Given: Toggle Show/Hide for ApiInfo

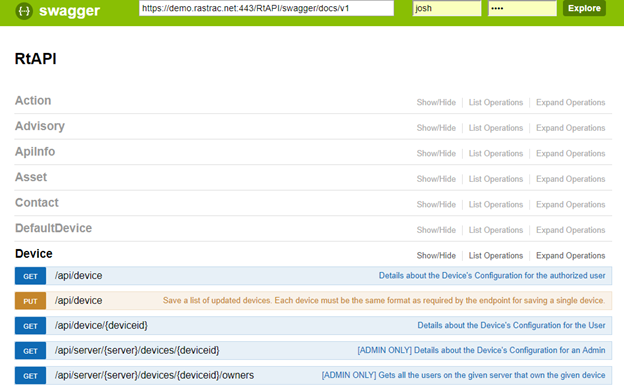Looking at the screenshot, I should click(x=436, y=154).
